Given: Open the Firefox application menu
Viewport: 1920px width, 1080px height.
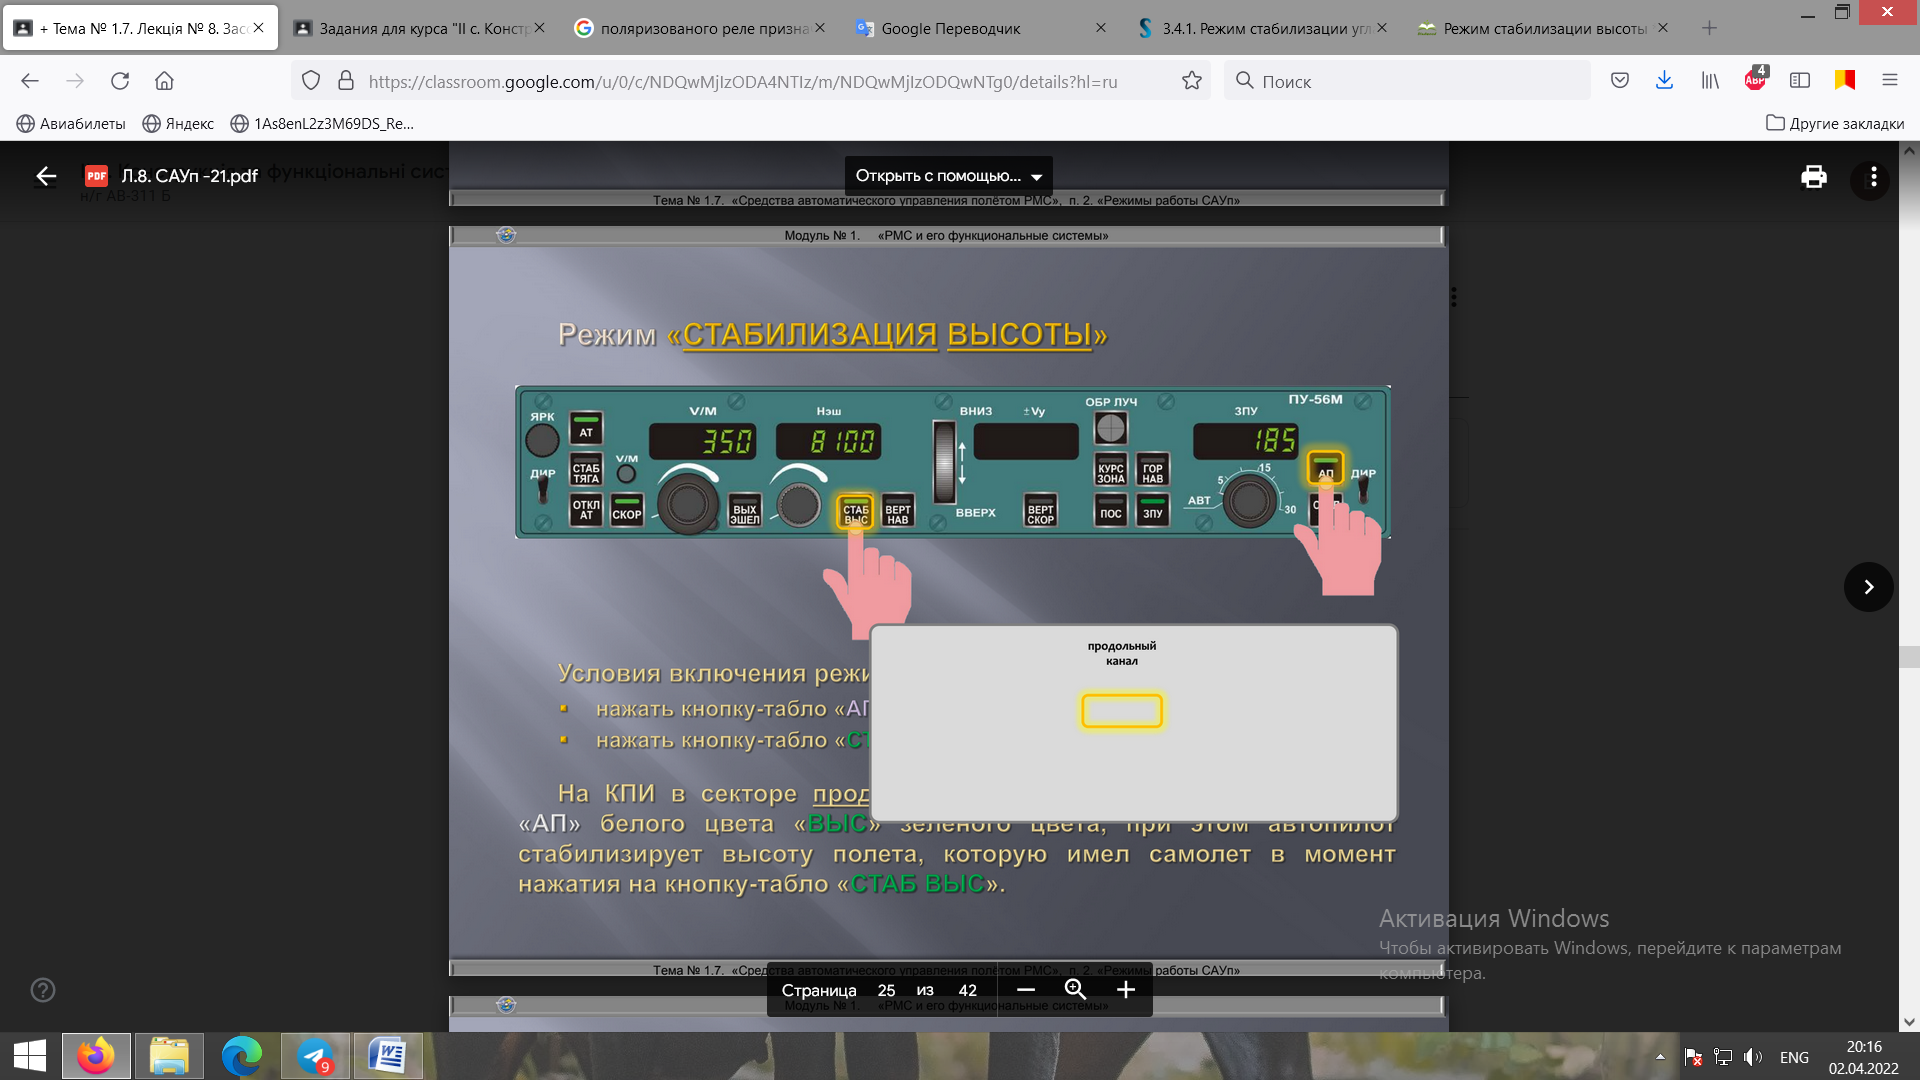Looking at the screenshot, I should [x=1890, y=81].
